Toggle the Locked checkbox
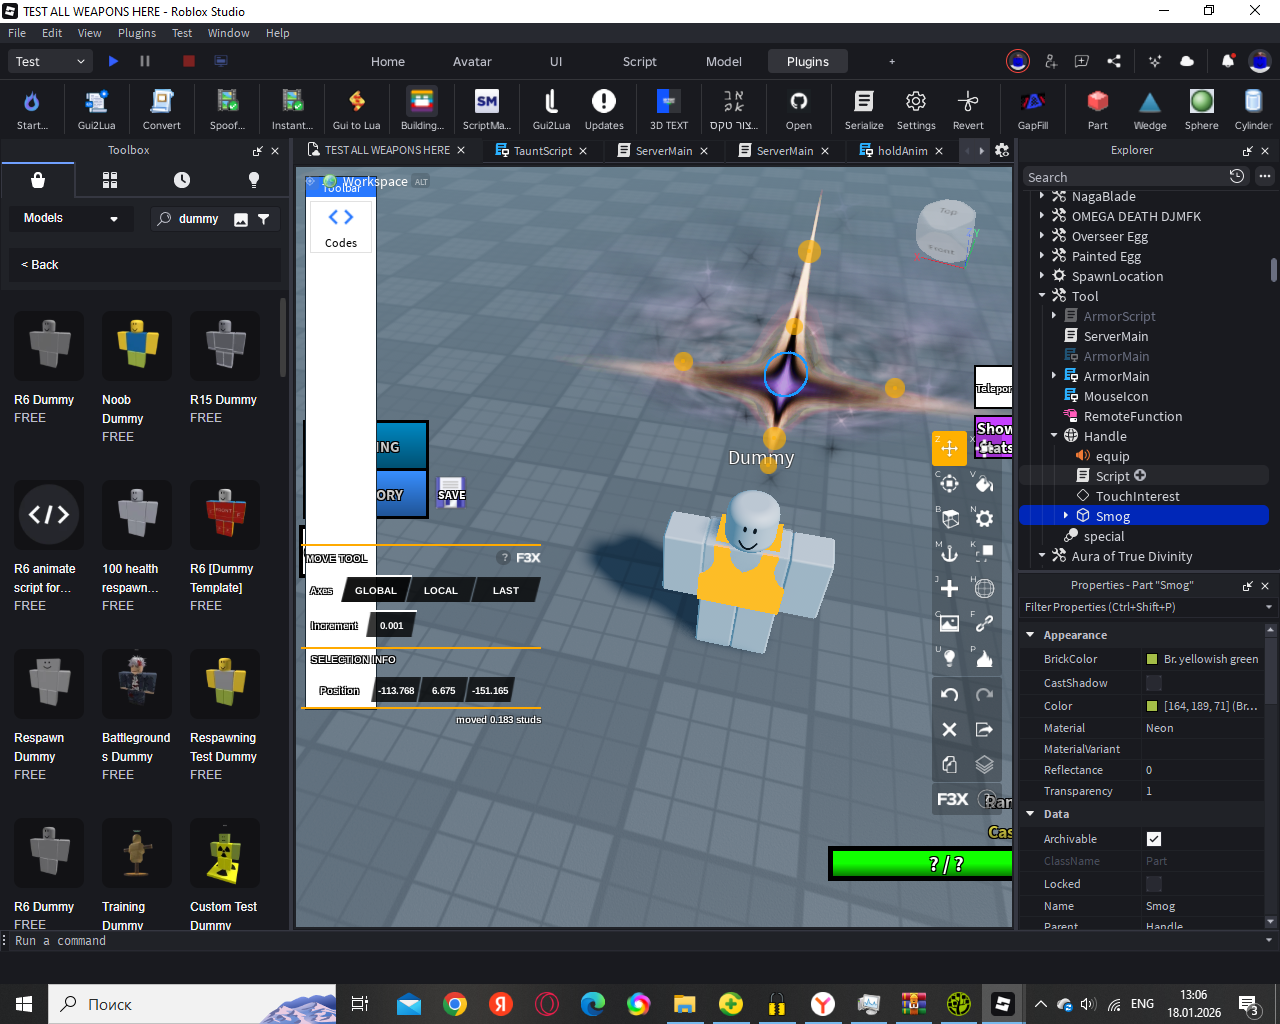This screenshot has height=1024, width=1280. tap(1154, 884)
